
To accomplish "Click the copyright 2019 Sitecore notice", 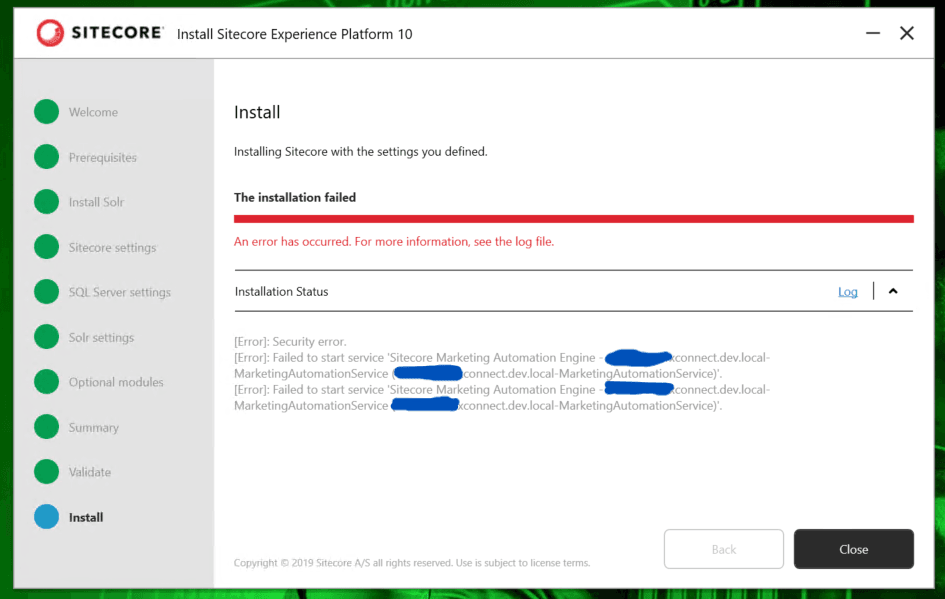I will pos(412,563).
